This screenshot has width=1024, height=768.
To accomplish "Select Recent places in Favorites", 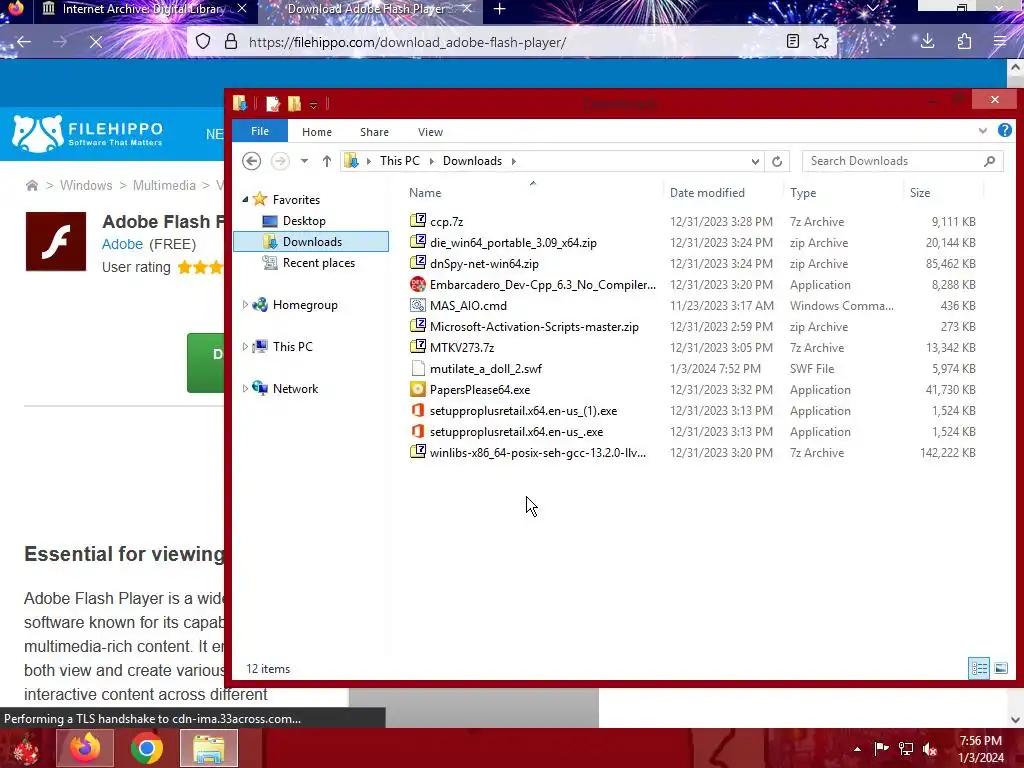I will tap(319, 263).
